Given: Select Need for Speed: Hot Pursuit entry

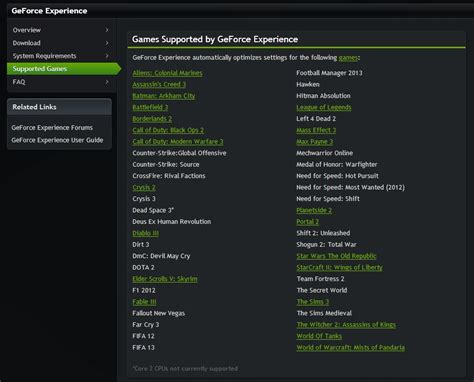Looking at the screenshot, I should 337,176.
